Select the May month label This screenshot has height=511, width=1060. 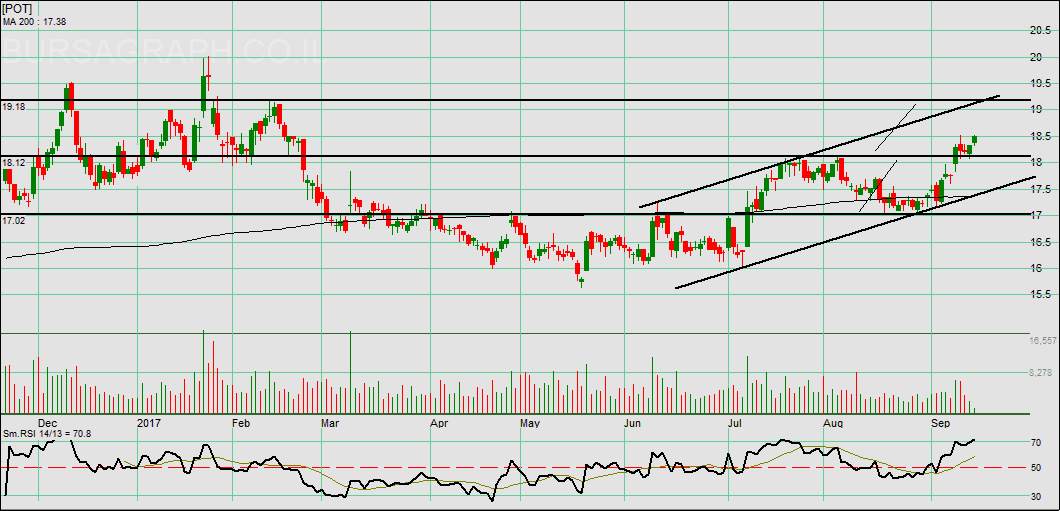point(530,423)
